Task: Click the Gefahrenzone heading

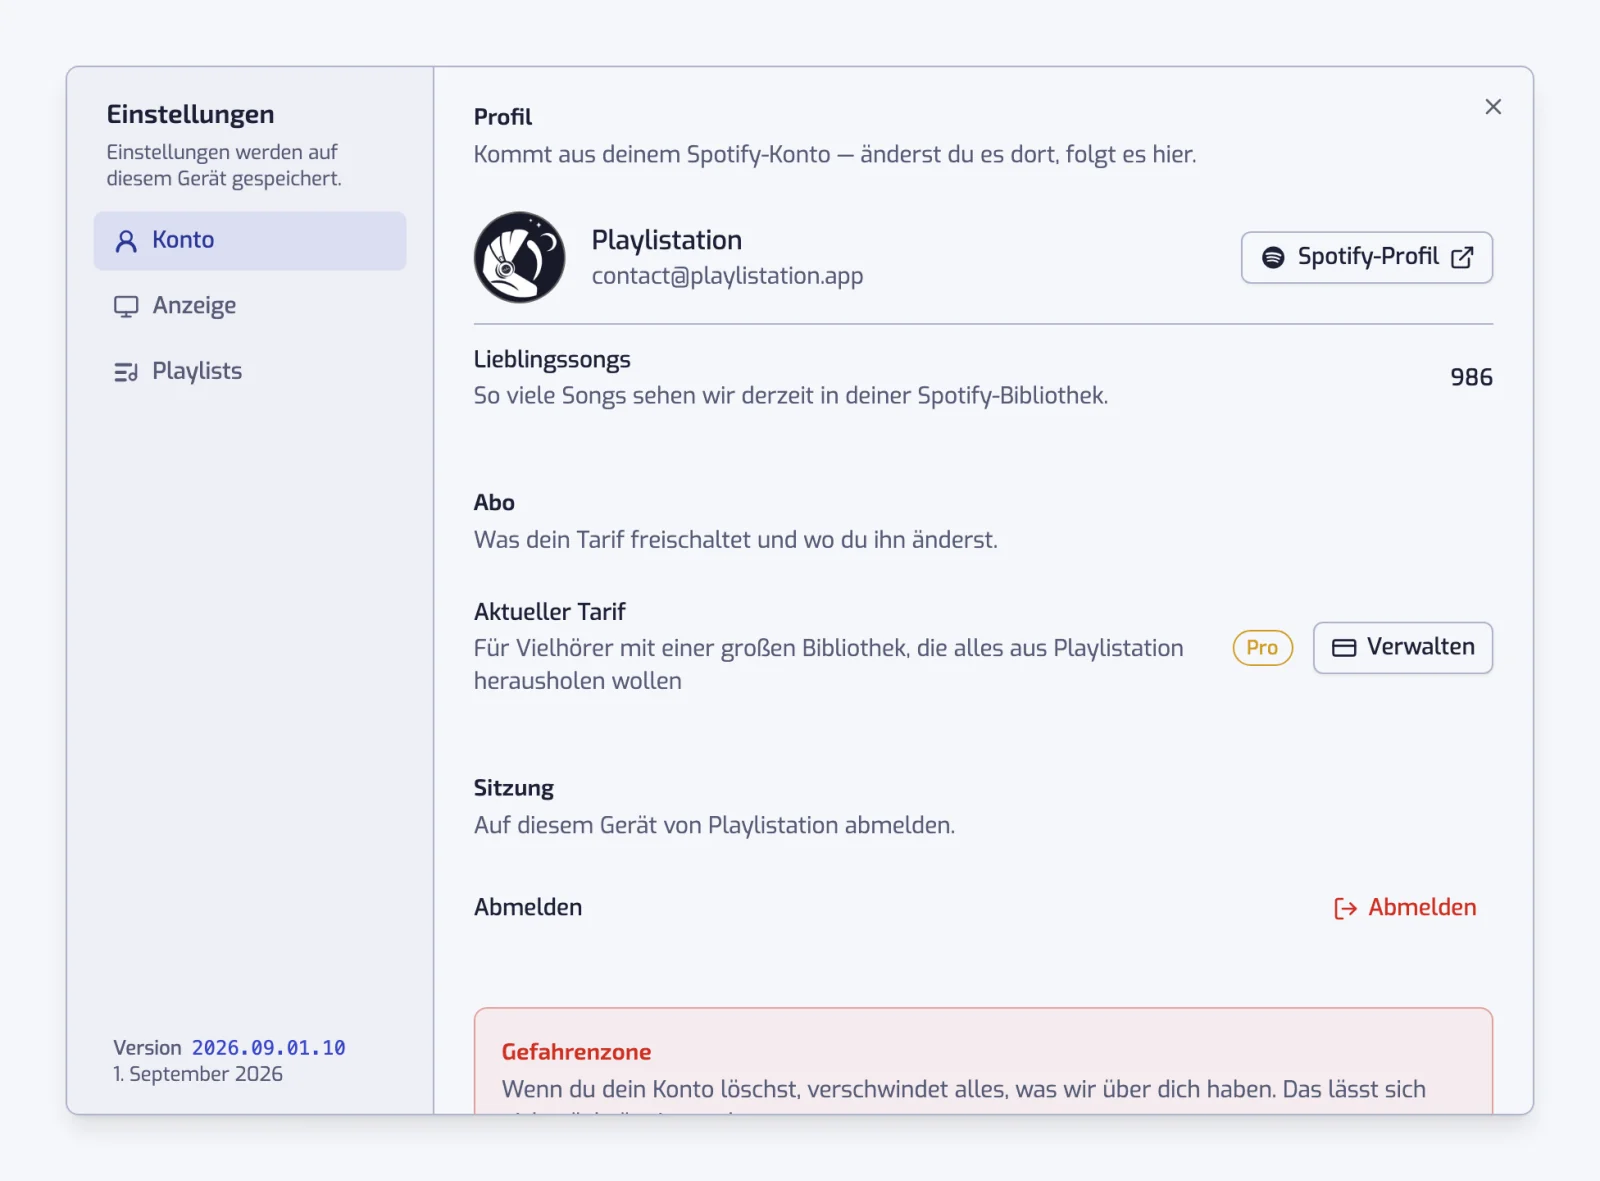Action: pyautogui.click(x=576, y=1052)
